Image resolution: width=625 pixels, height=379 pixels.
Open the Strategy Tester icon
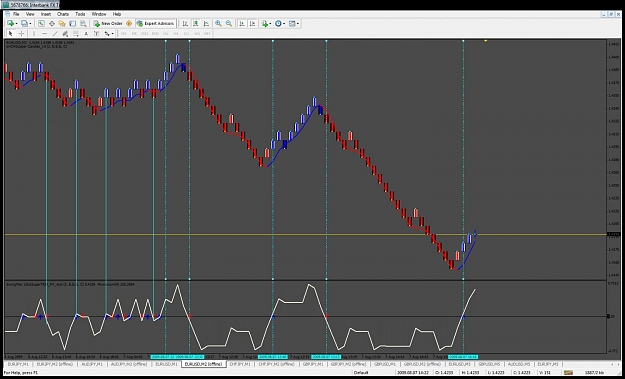click(x=83, y=24)
